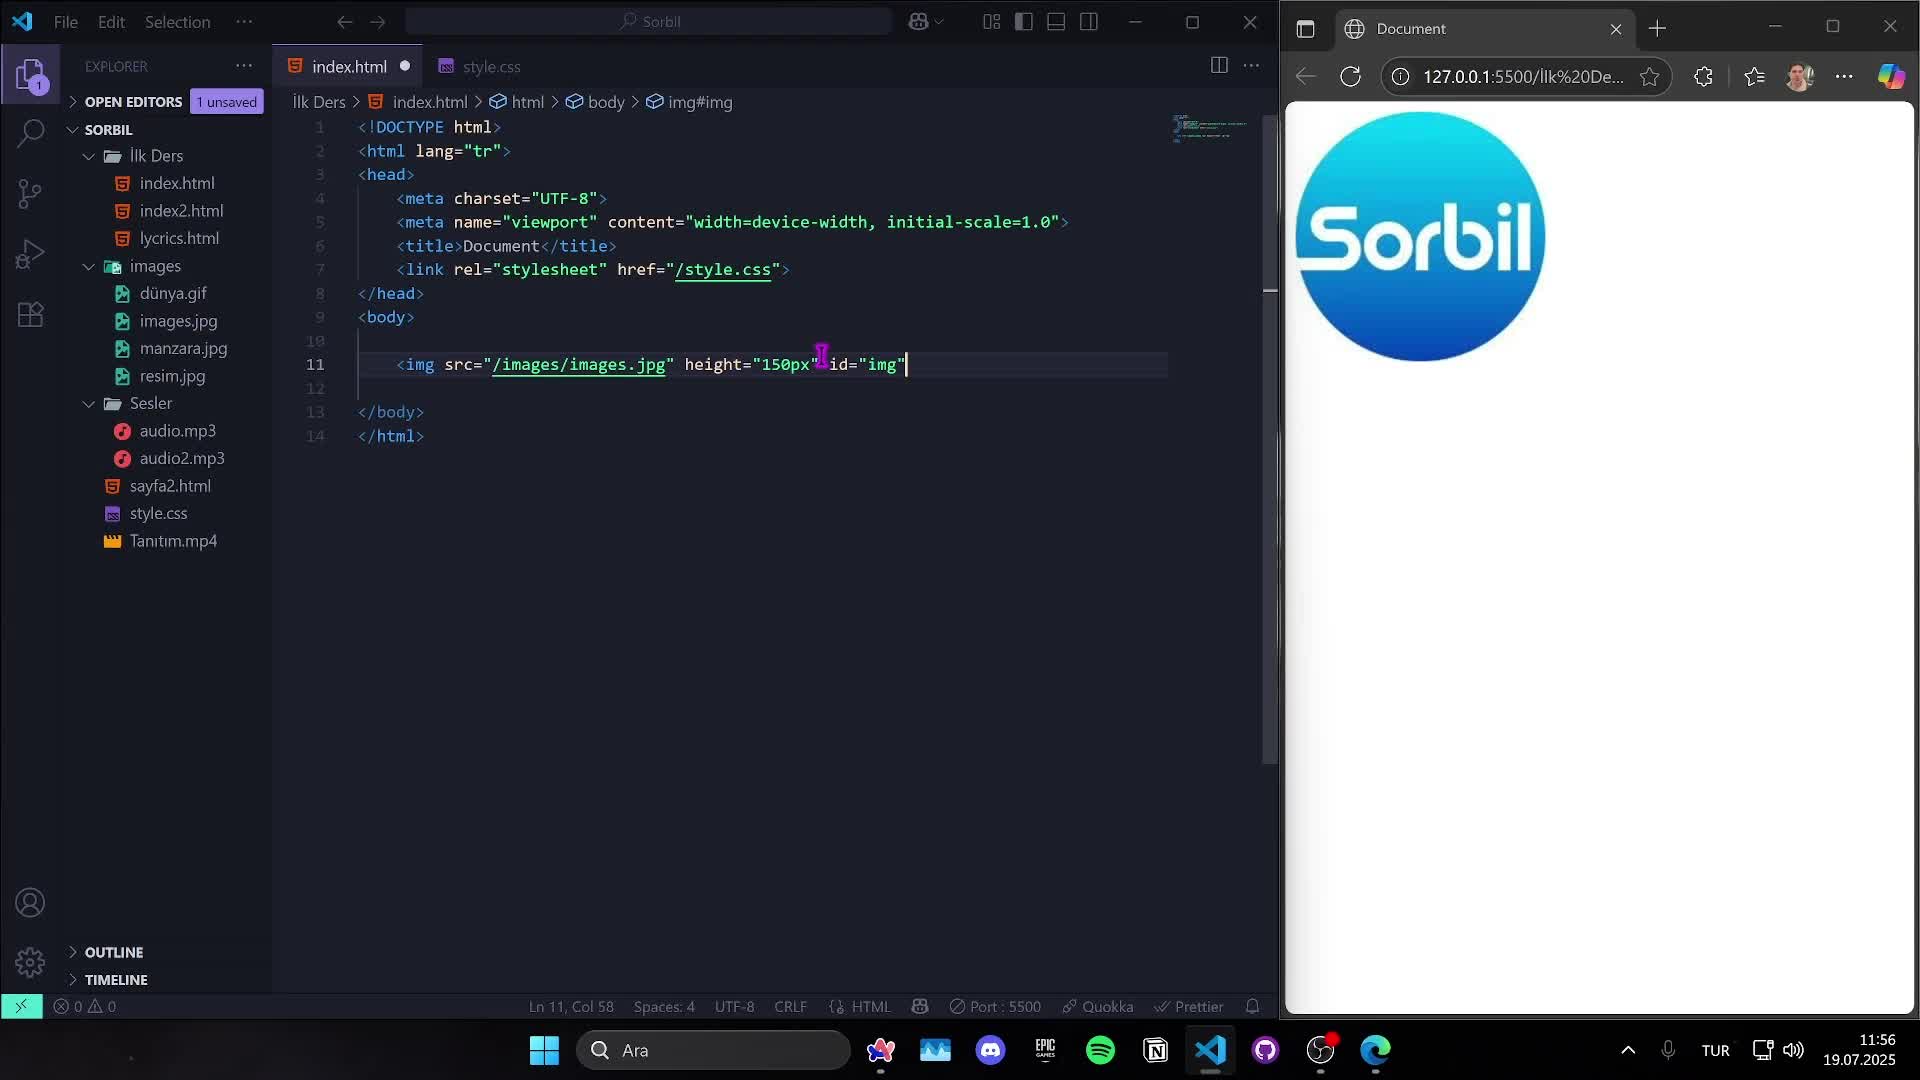Open Spotify from the taskbar

tap(1100, 1050)
